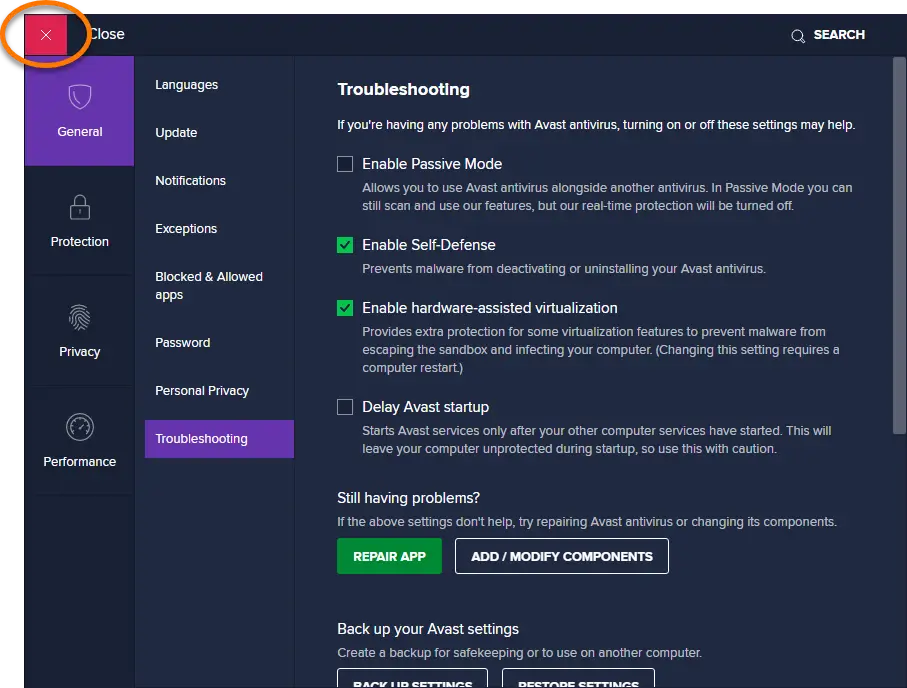Image resolution: width=907 pixels, height=688 pixels.
Task: Click 'Enable hardware-assisted virtualization' label text
Action: [489, 308]
